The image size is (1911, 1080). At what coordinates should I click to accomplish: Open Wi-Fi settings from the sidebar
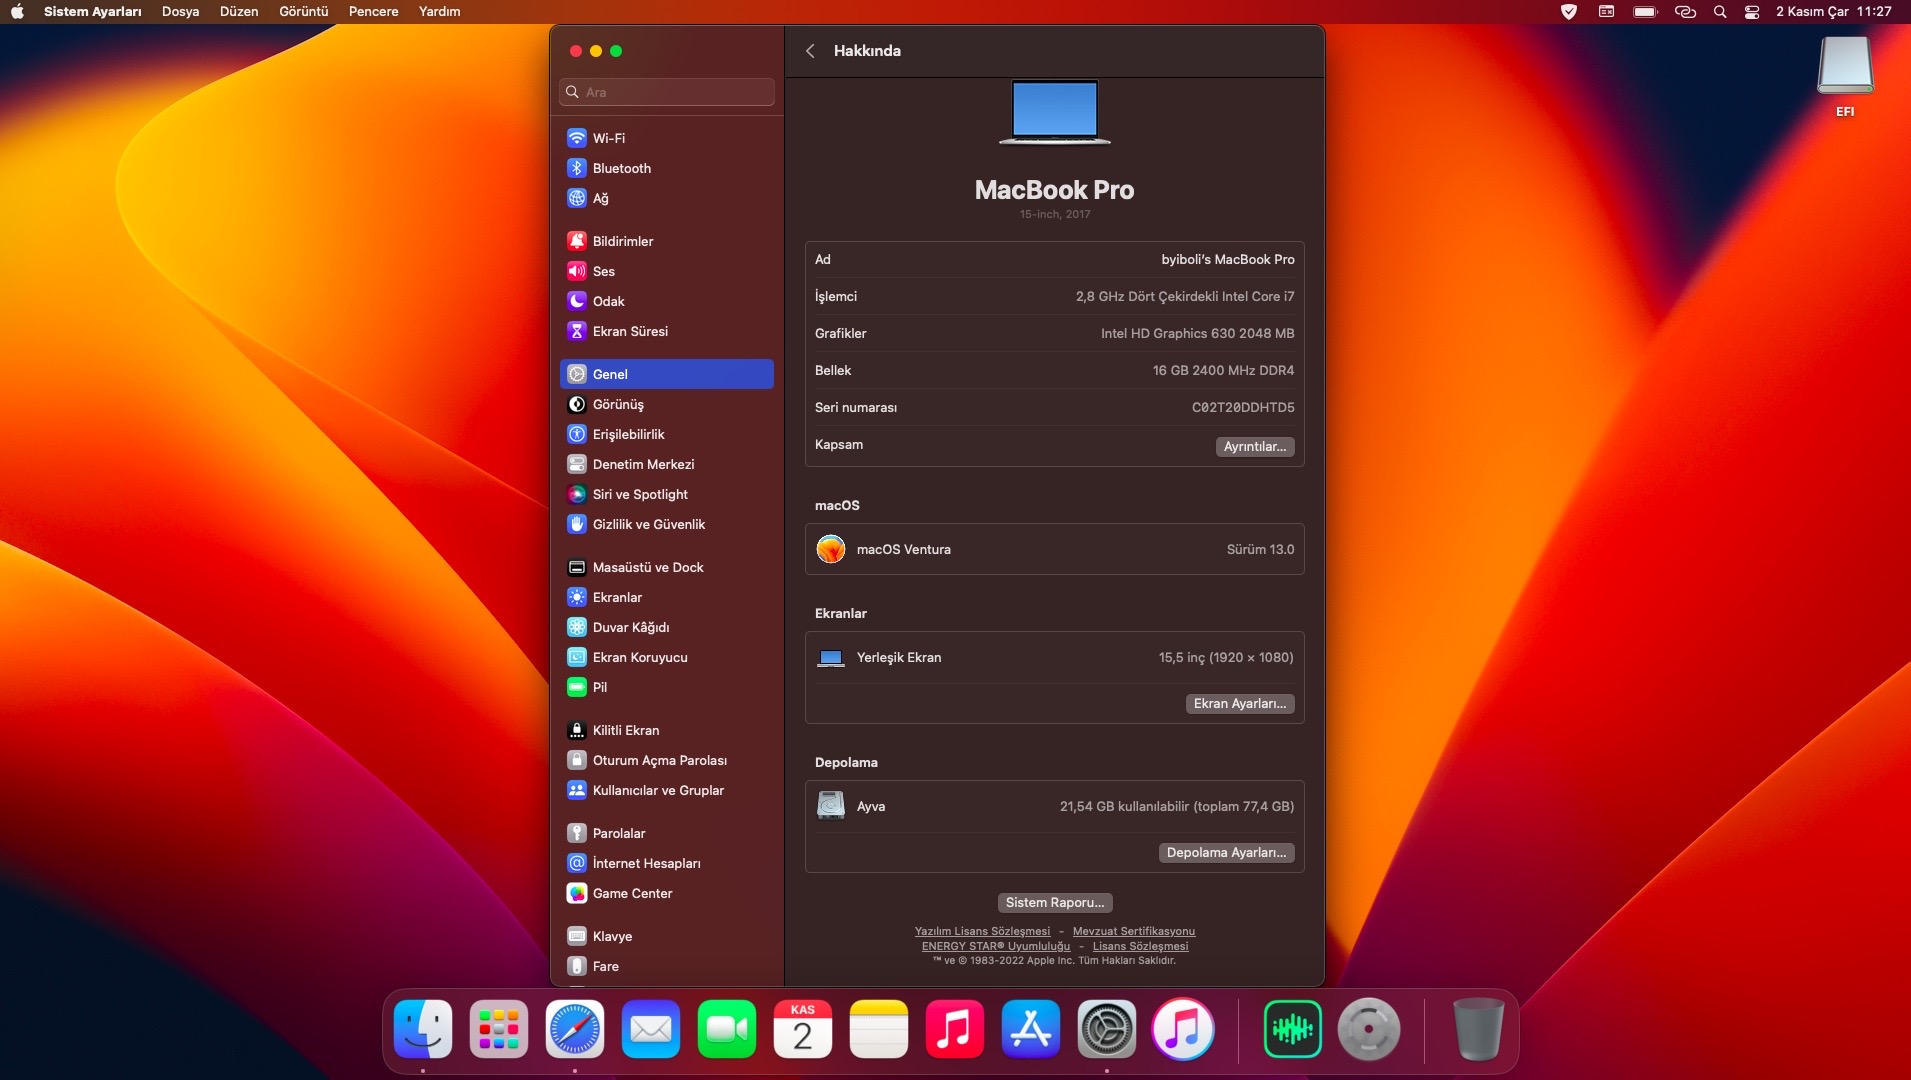tap(609, 138)
